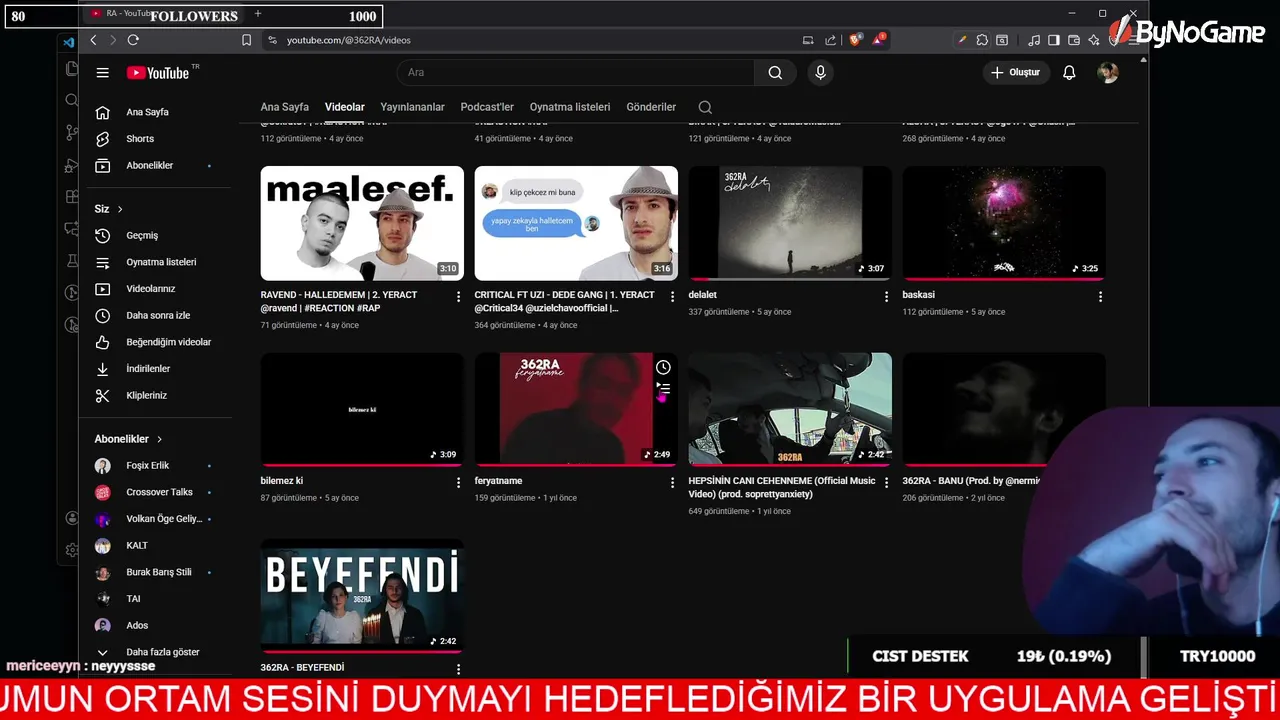The height and width of the screenshot is (720, 1280).
Task: Open the notifications bell
Action: pyautogui.click(x=1069, y=73)
